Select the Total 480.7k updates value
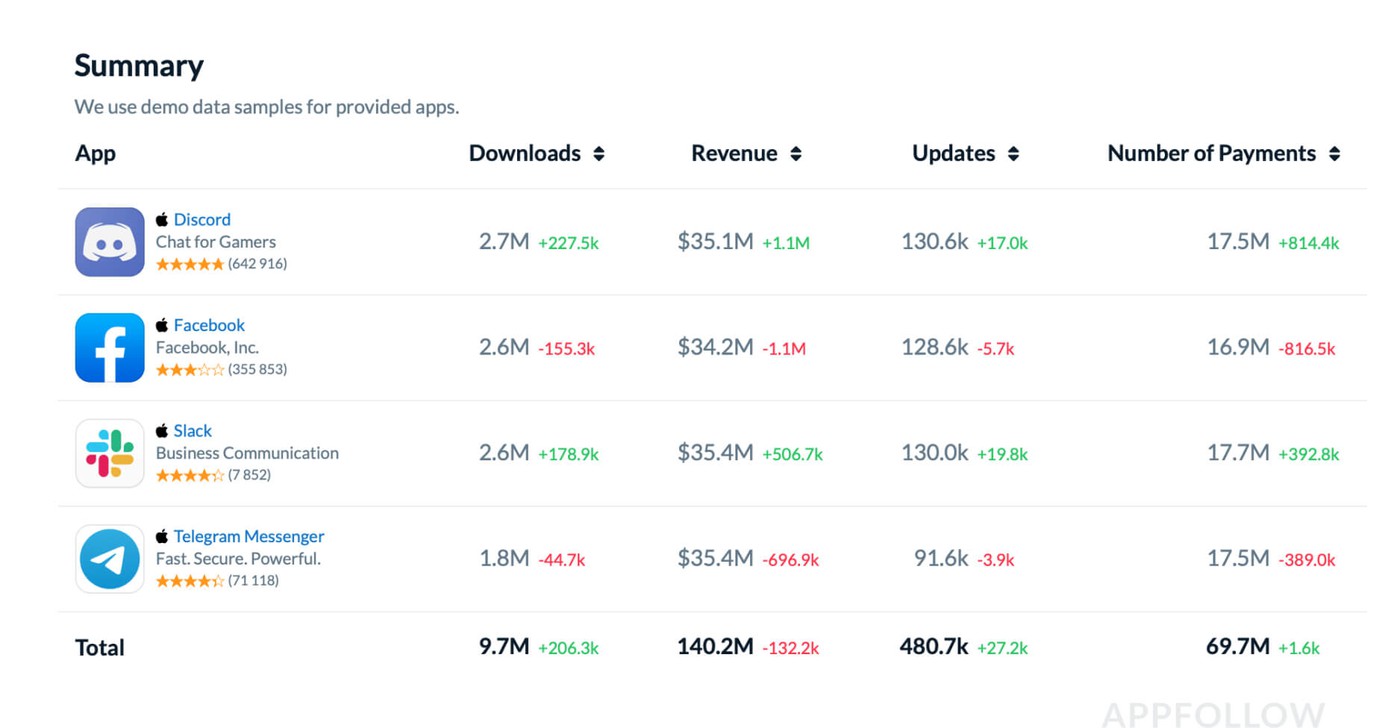The image size is (1400, 728). [934, 647]
